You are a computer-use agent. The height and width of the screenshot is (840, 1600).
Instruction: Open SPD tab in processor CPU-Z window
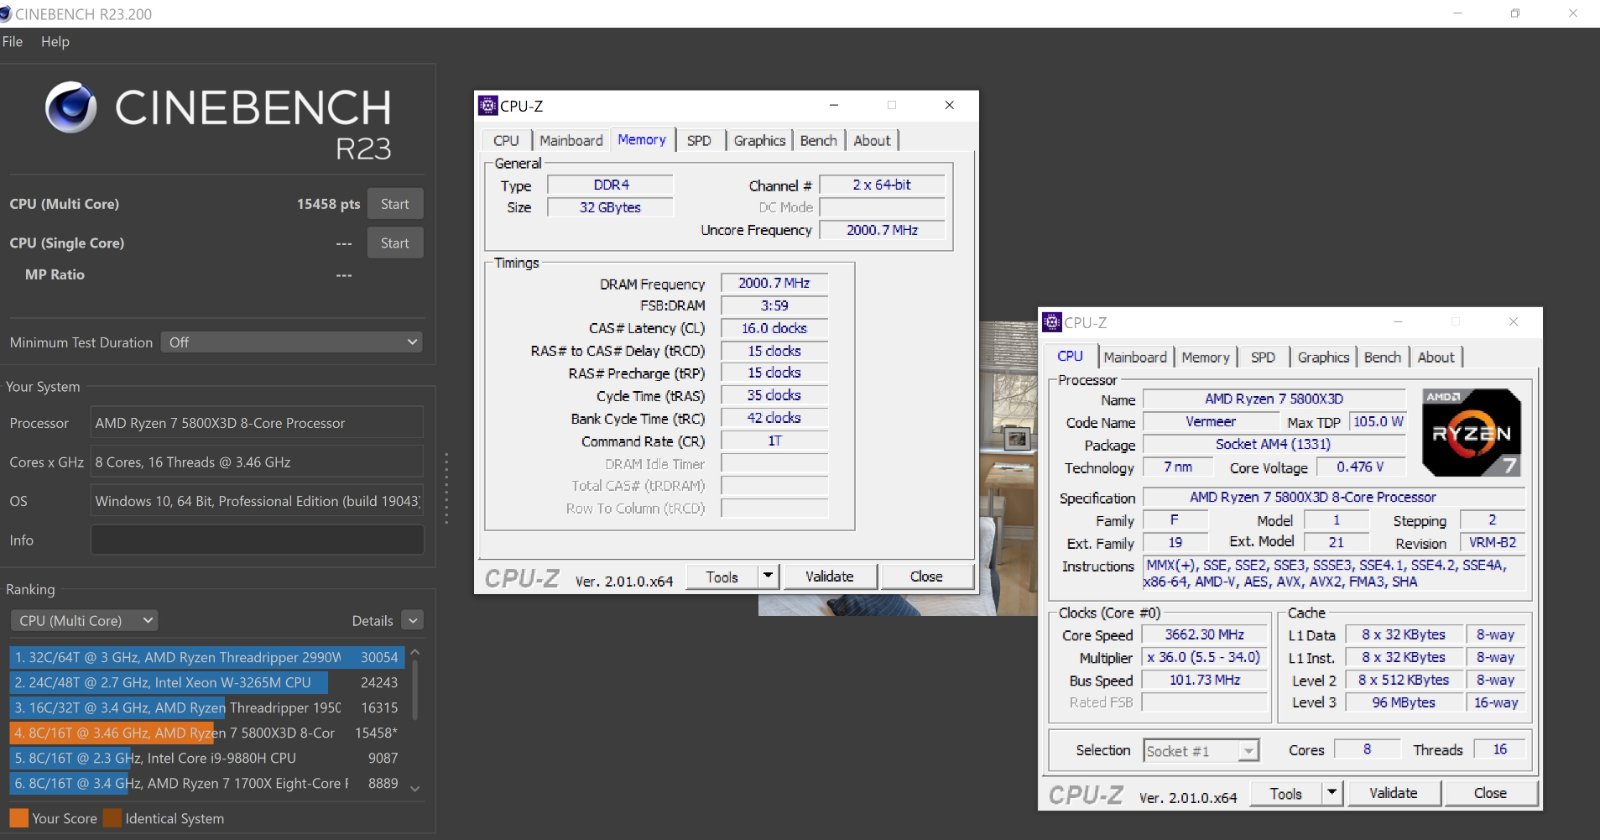click(1263, 357)
